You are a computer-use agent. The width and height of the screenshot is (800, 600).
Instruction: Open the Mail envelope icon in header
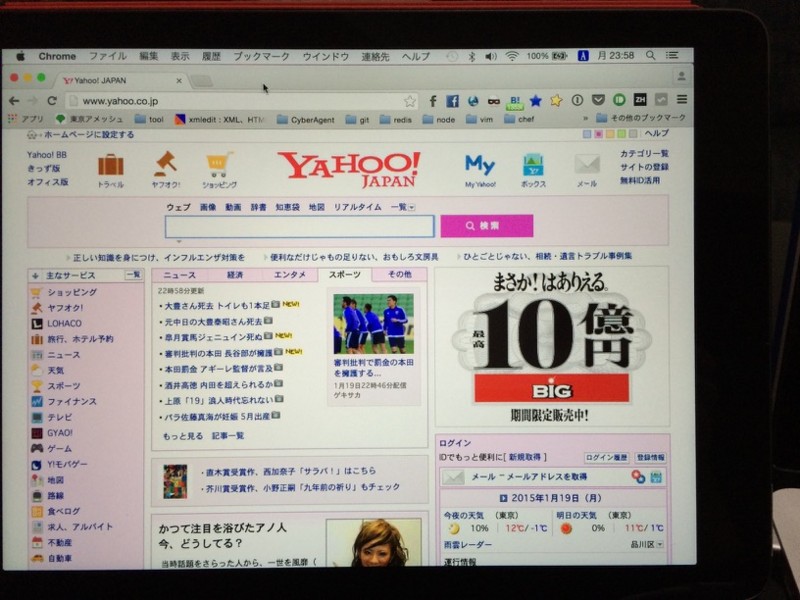(587, 165)
